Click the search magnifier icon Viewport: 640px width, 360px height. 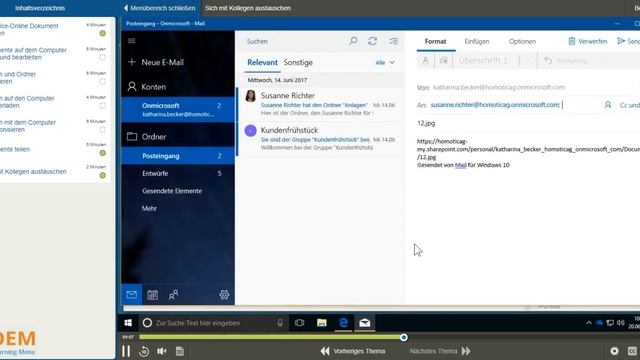pos(353,41)
